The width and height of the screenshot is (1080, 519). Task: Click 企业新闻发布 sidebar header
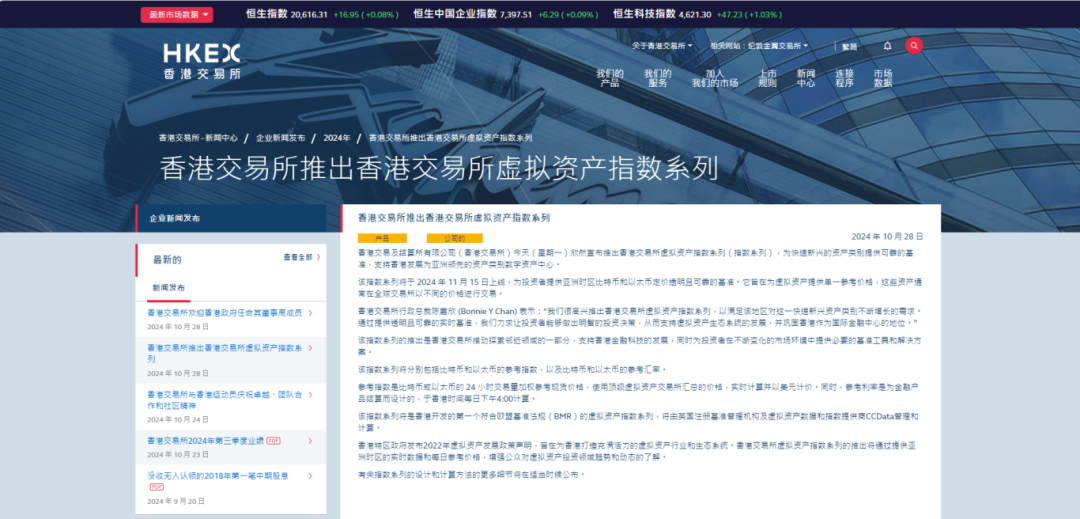[x=231, y=218]
